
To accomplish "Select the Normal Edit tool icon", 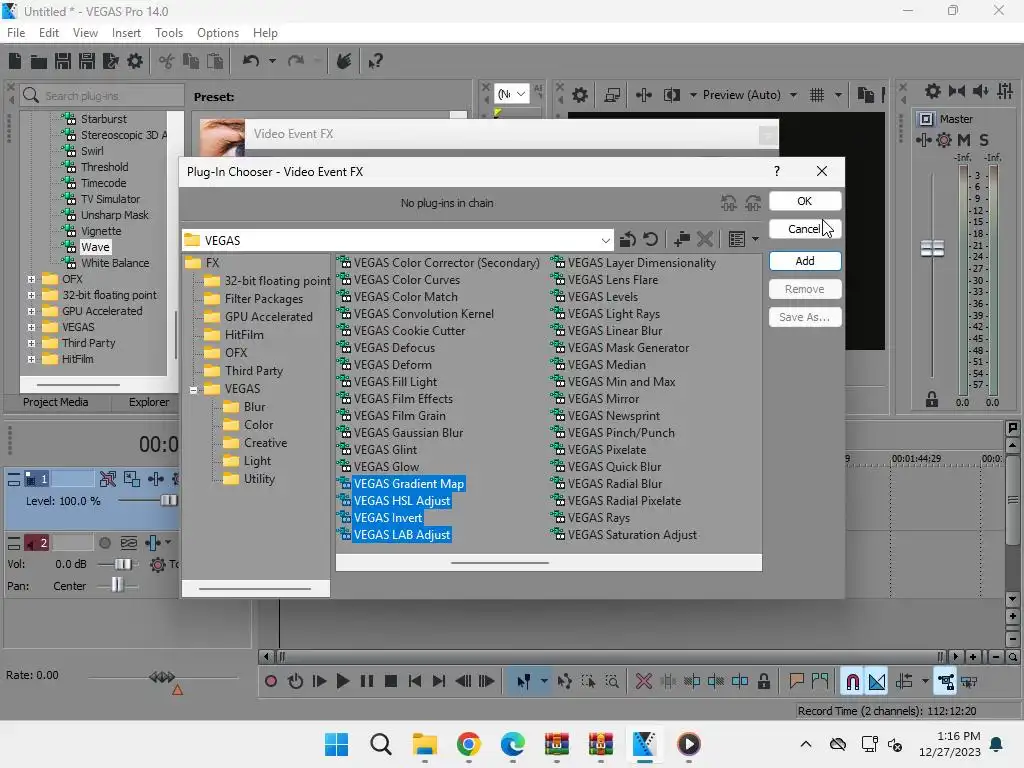I will coord(523,682).
